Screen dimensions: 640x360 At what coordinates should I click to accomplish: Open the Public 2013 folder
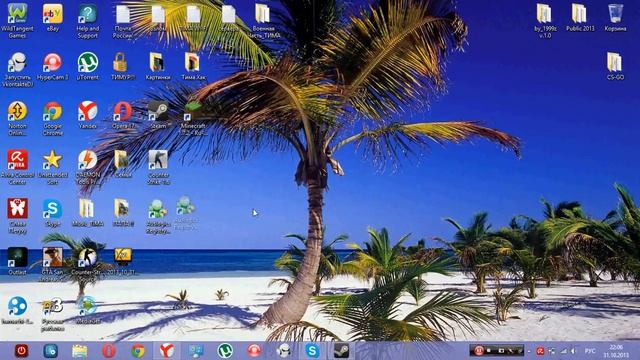tap(580, 18)
